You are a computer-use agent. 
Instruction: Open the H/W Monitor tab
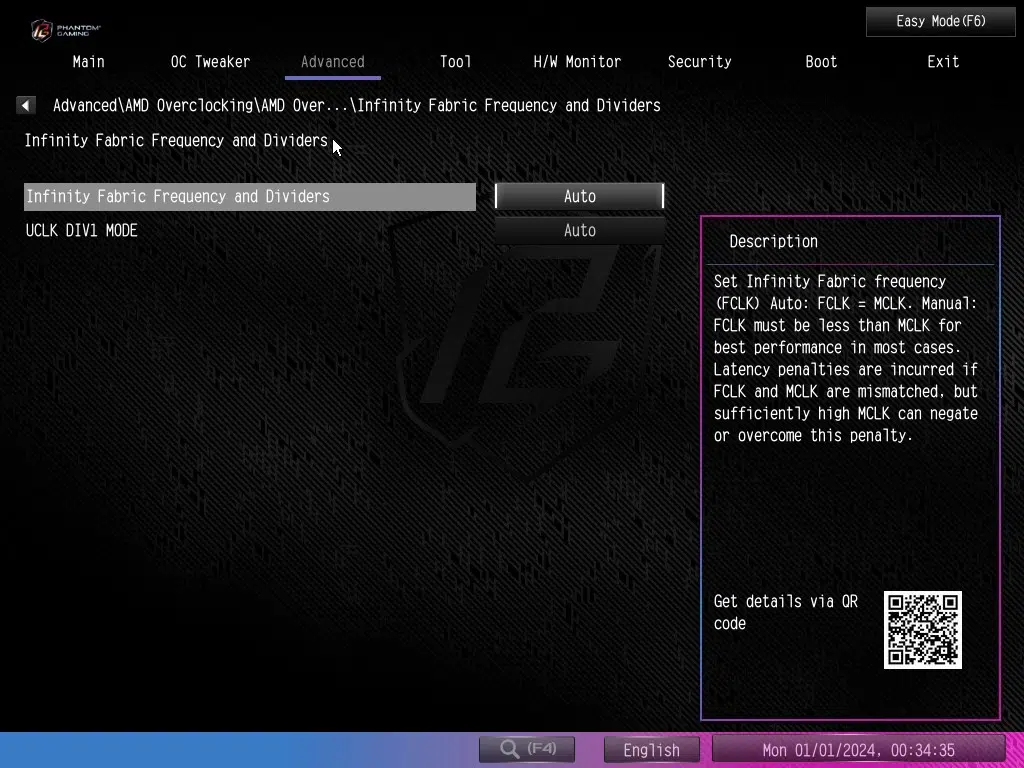[x=577, y=62]
